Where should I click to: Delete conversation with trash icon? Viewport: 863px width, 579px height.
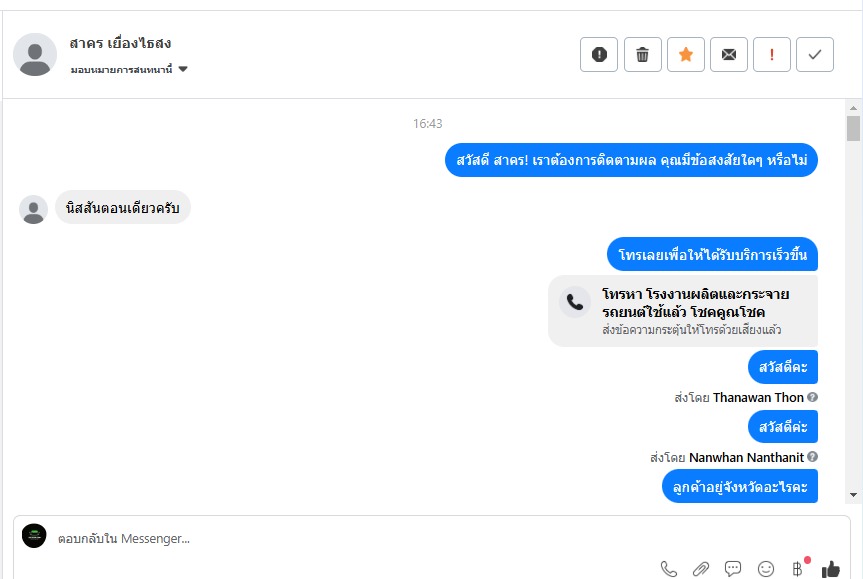[x=642, y=54]
